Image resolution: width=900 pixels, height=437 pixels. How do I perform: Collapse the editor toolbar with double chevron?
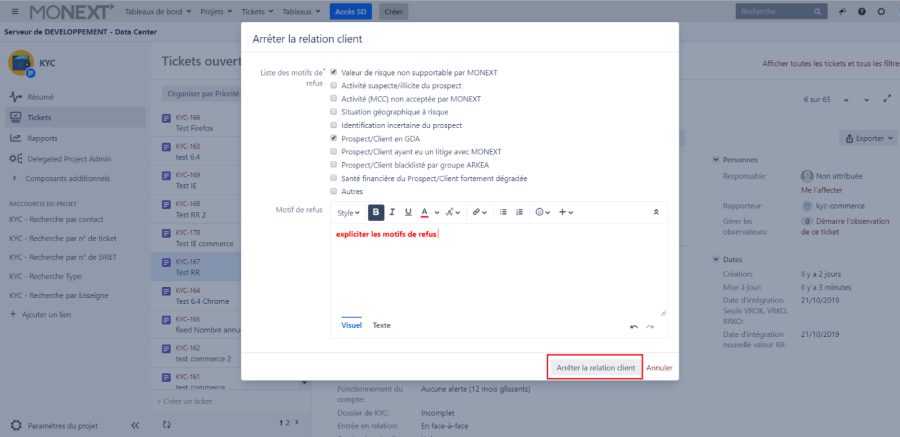coord(656,212)
